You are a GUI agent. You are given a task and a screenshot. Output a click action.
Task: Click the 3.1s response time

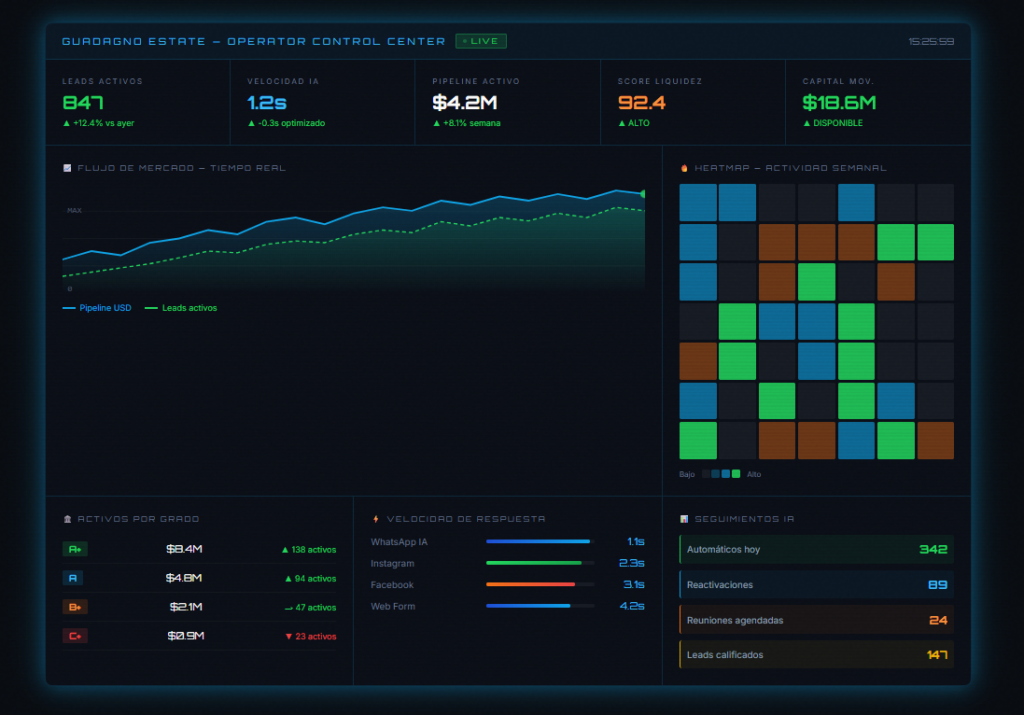click(633, 584)
